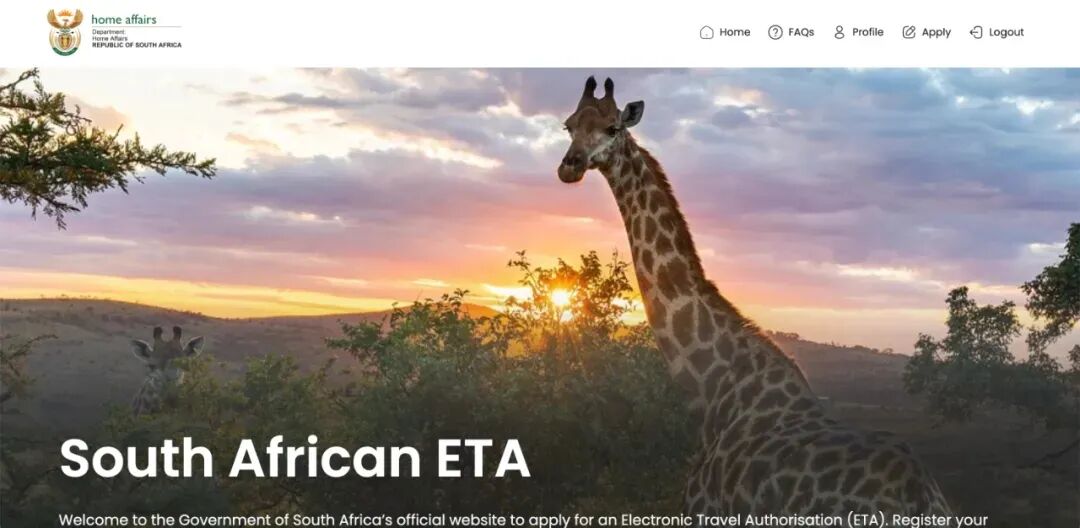Screen dimensions: 1080x528
Task: Click the 'South African ETA' heading
Action: point(295,457)
